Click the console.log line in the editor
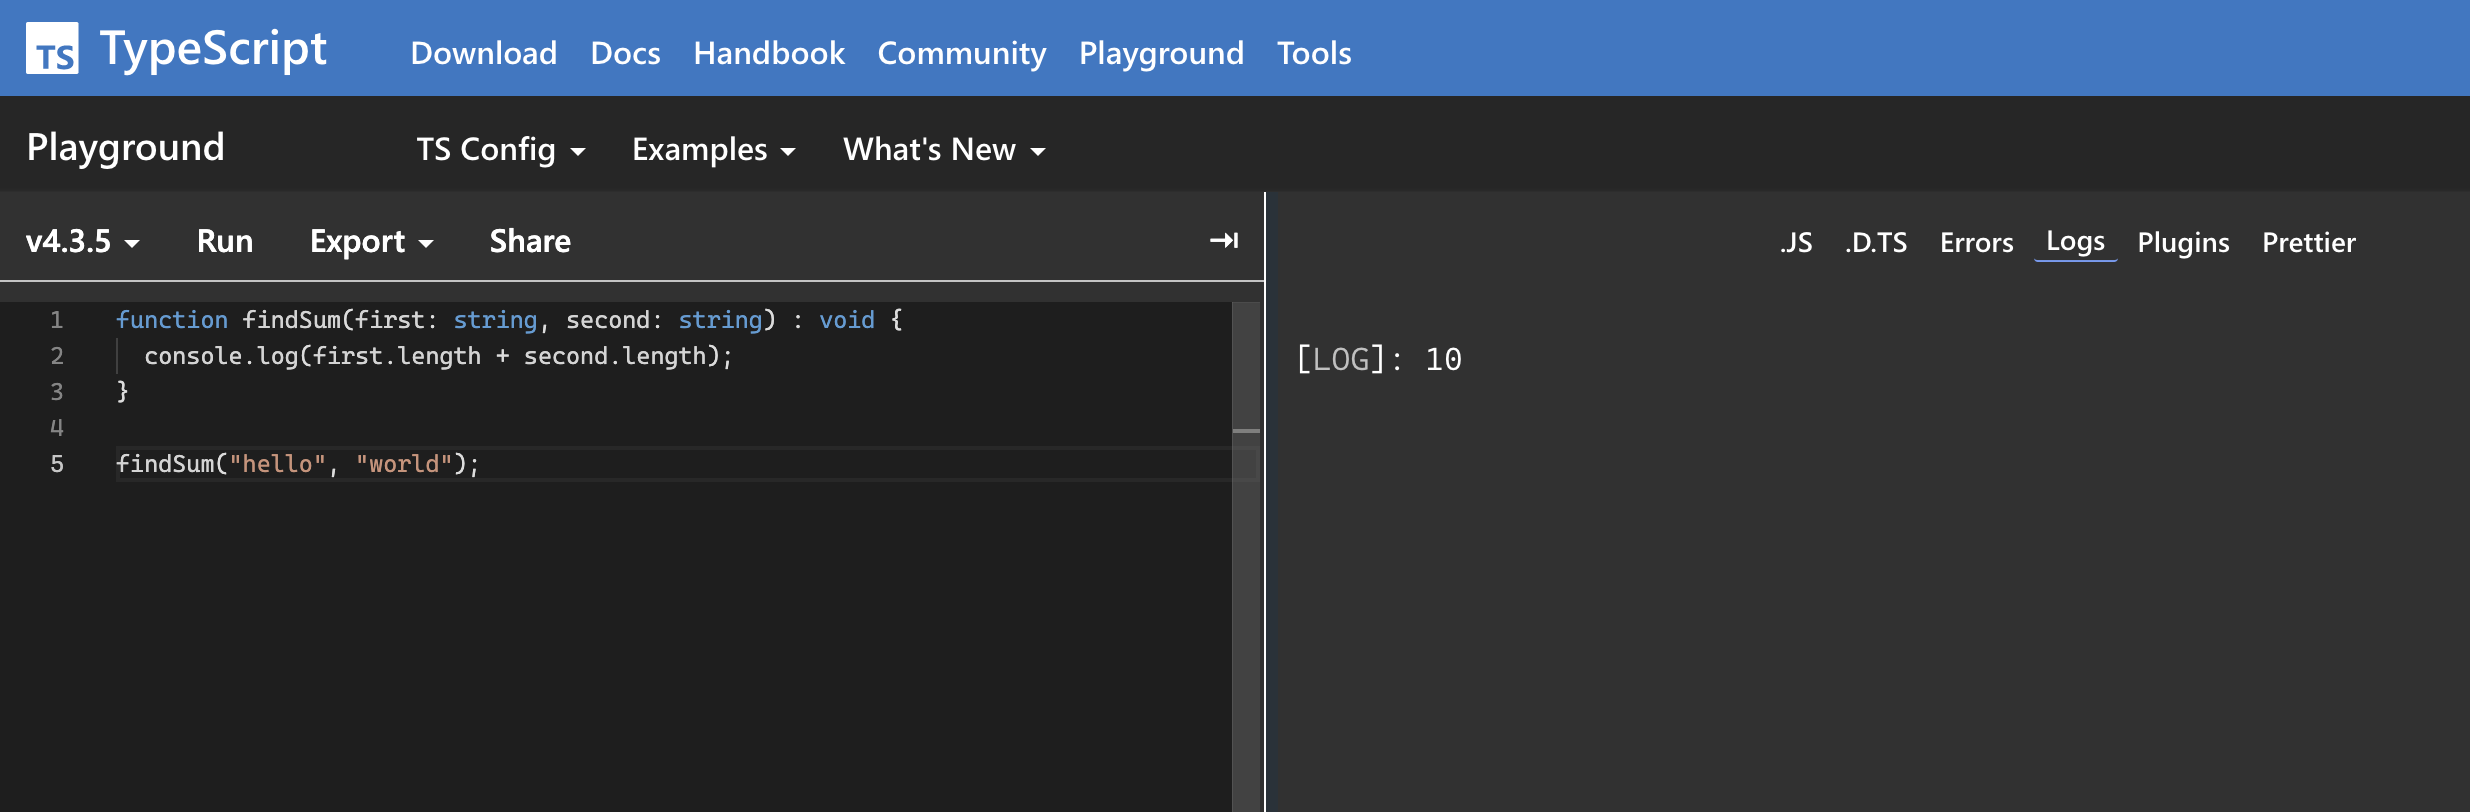 438,356
